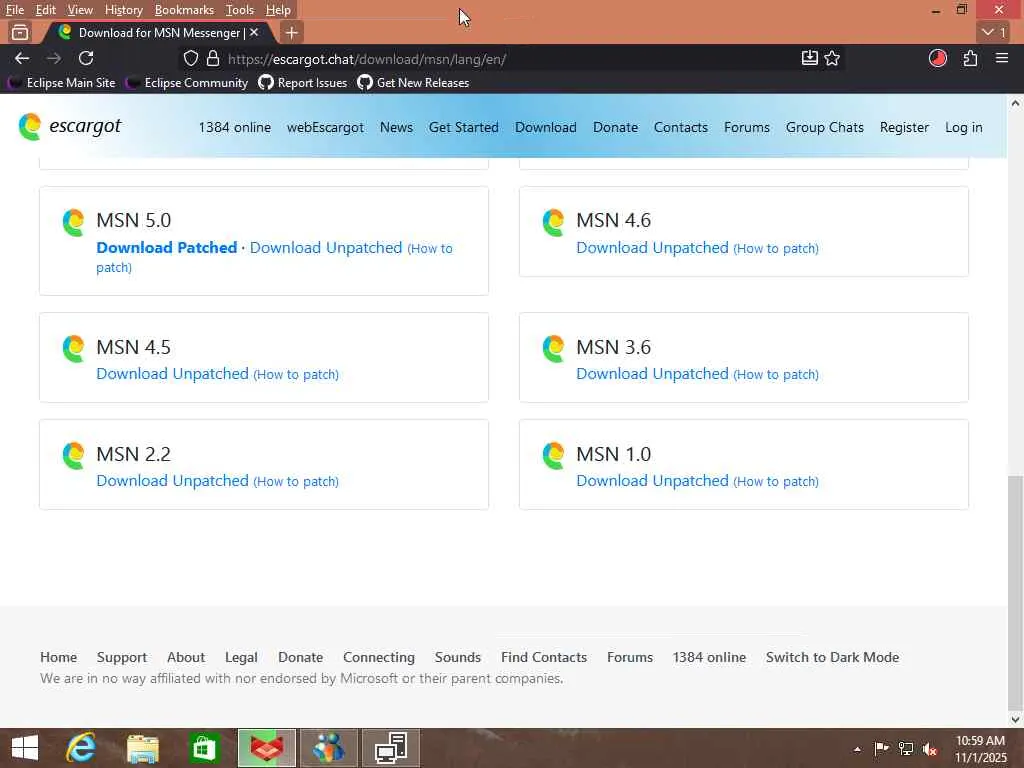
Task: Click Group Chats in header navigation
Action: tap(825, 127)
